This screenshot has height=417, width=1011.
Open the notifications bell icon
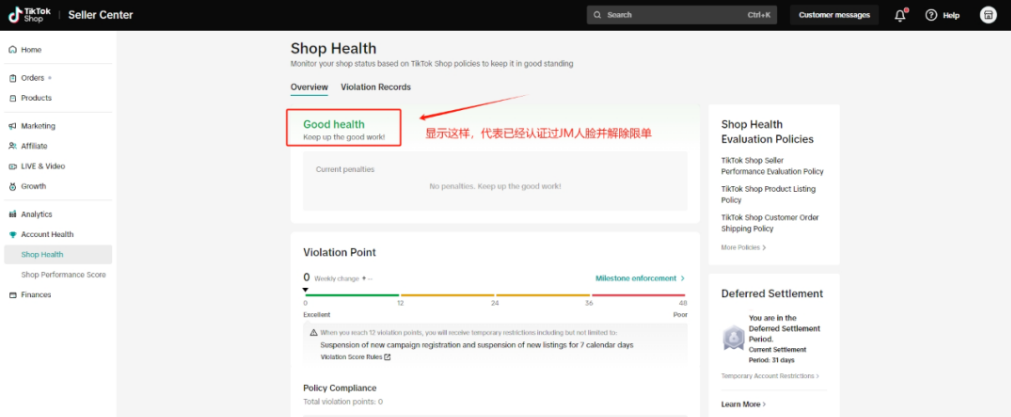coord(900,15)
